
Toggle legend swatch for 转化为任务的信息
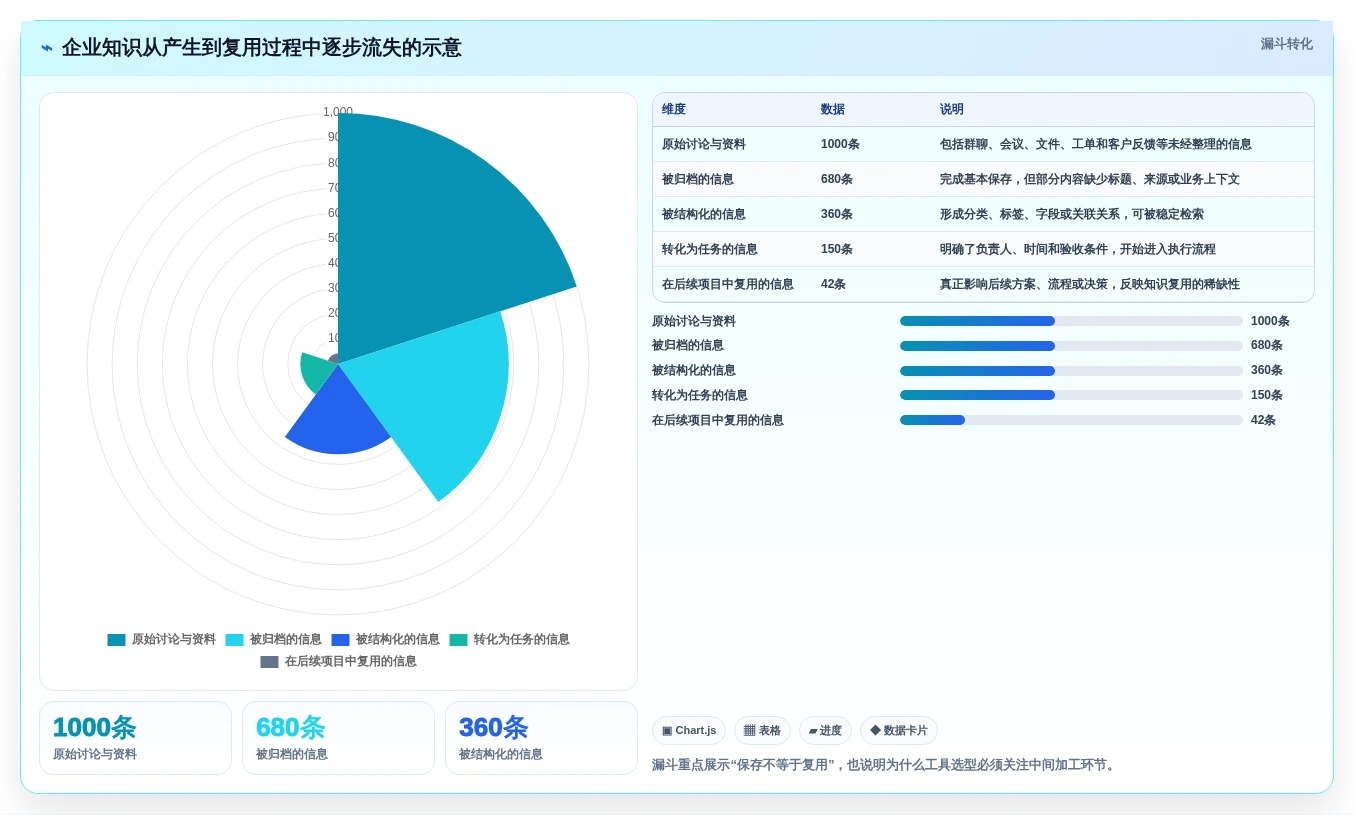click(x=459, y=640)
